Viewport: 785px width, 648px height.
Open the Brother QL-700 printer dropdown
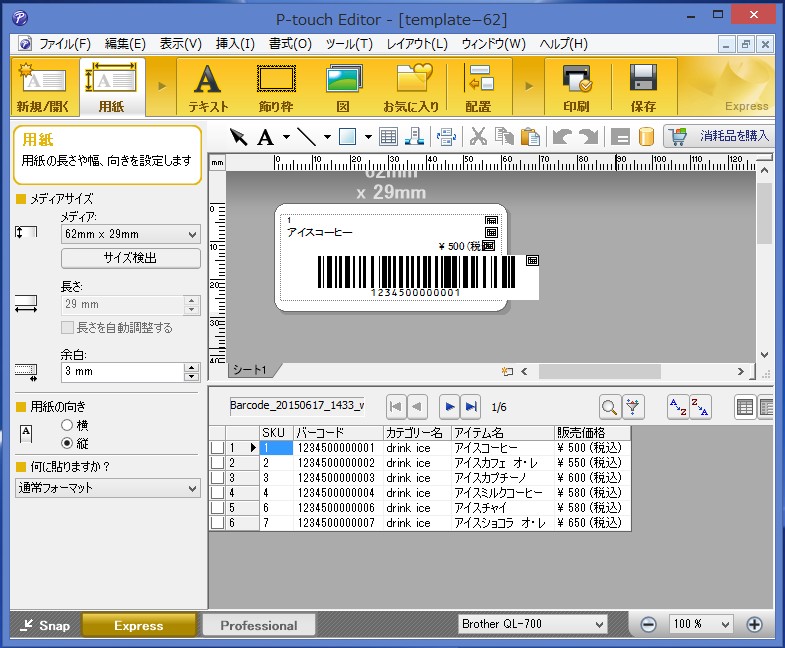point(533,624)
